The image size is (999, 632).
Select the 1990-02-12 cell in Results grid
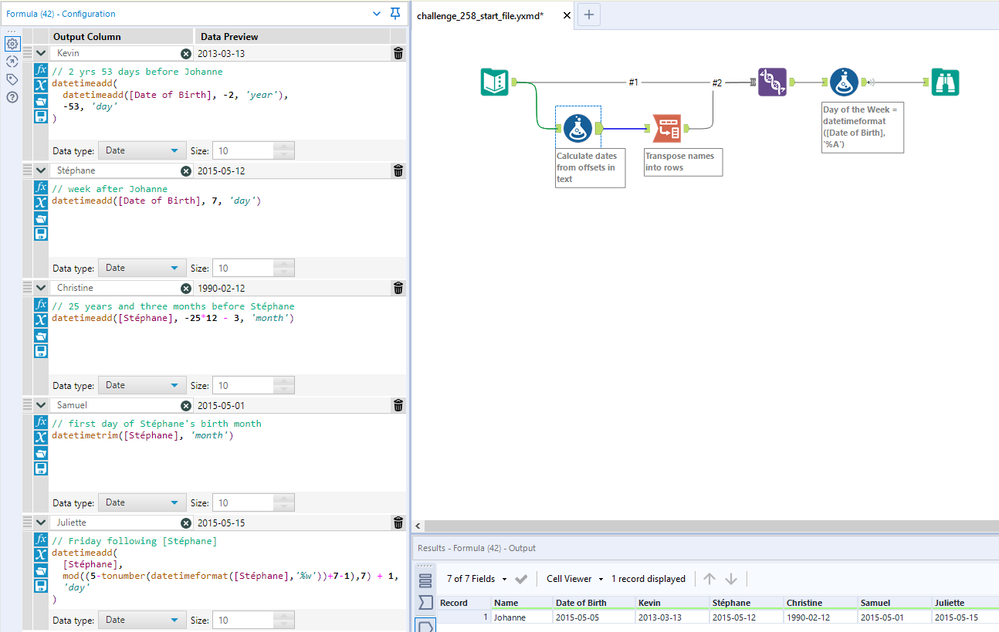820,617
